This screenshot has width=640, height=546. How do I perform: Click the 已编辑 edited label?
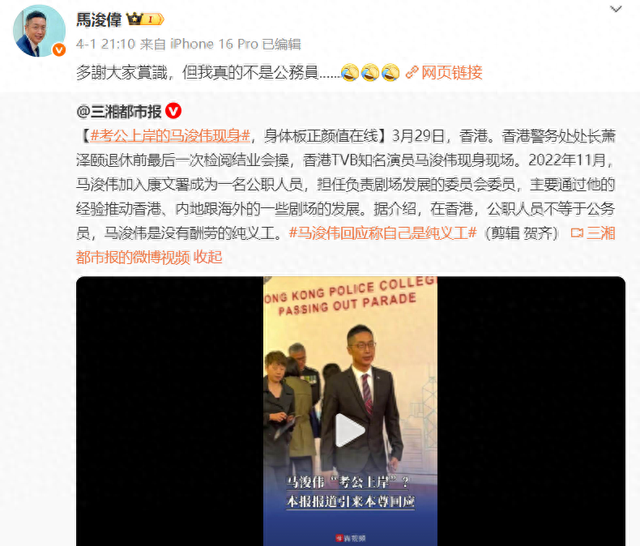click(x=282, y=44)
